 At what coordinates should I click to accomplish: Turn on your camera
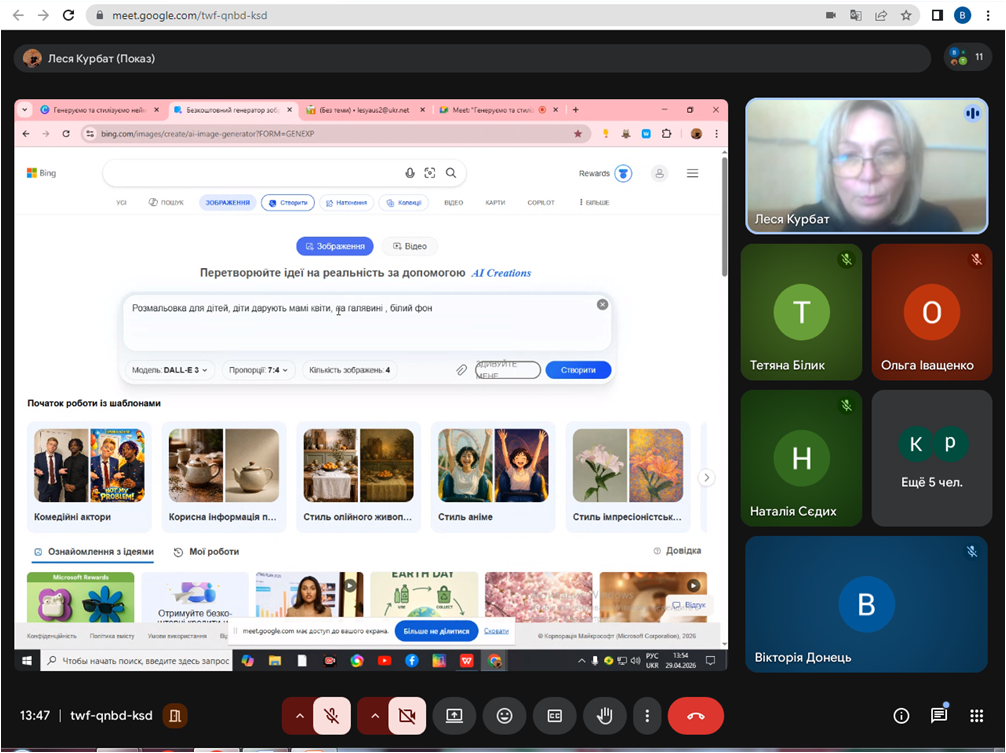[x=407, y=716]
